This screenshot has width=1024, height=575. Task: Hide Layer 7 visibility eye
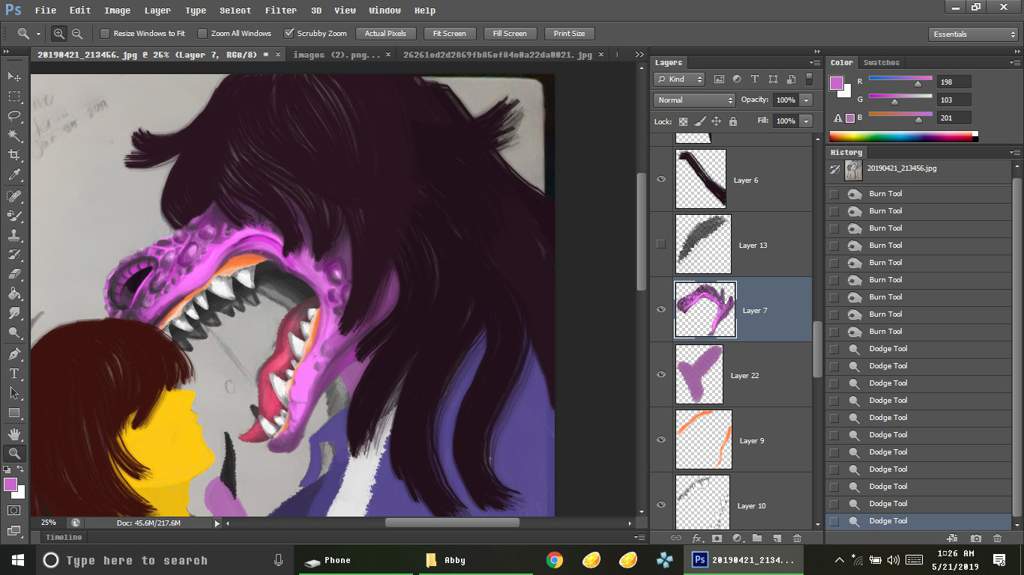pos(661,310)
